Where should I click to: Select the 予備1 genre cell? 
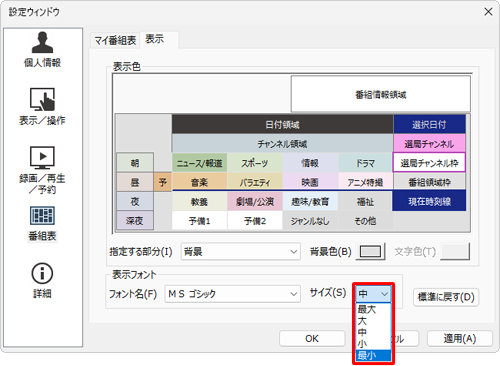click(199, 221)
